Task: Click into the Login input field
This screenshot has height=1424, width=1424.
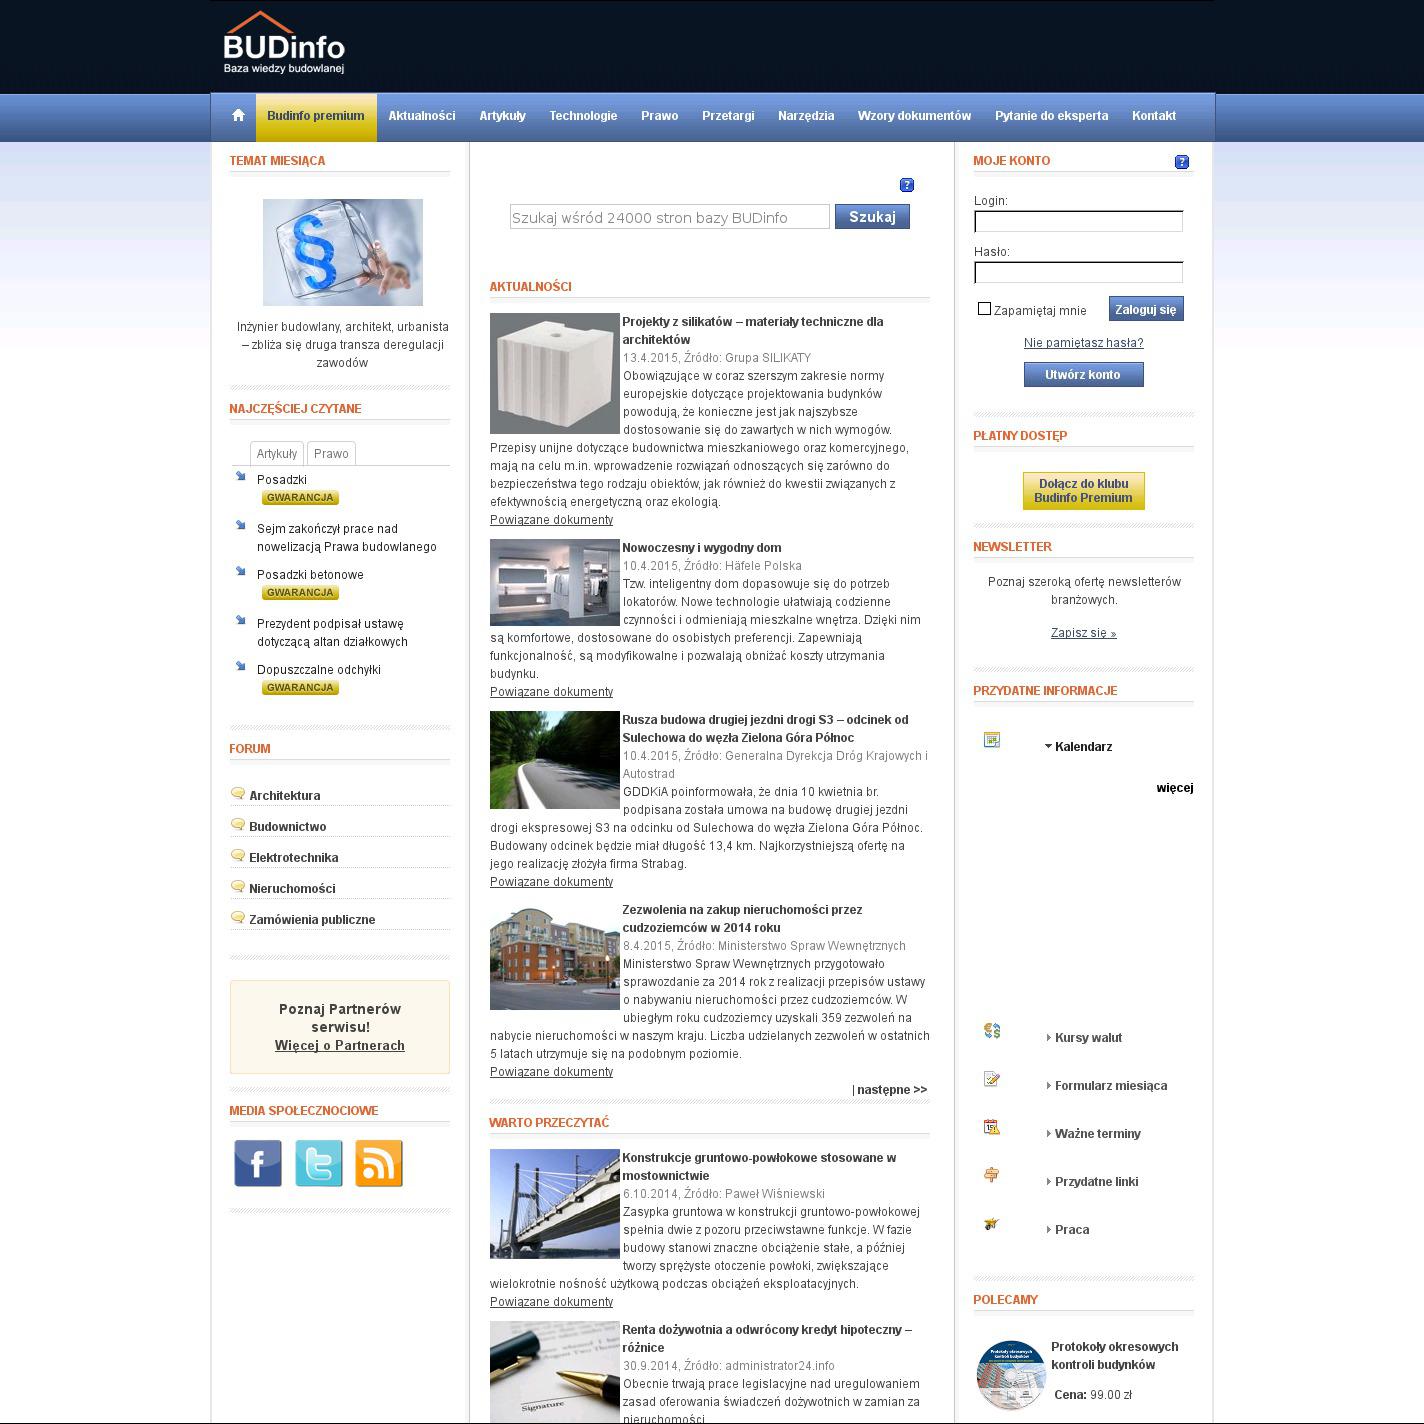Action: (x=1078, y=222)
